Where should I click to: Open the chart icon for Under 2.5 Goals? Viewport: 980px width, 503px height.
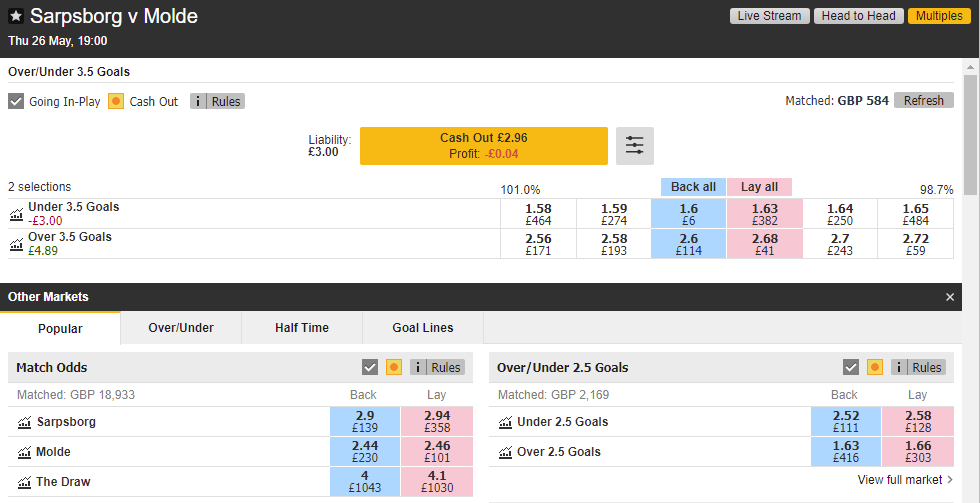tap(506, 422)
